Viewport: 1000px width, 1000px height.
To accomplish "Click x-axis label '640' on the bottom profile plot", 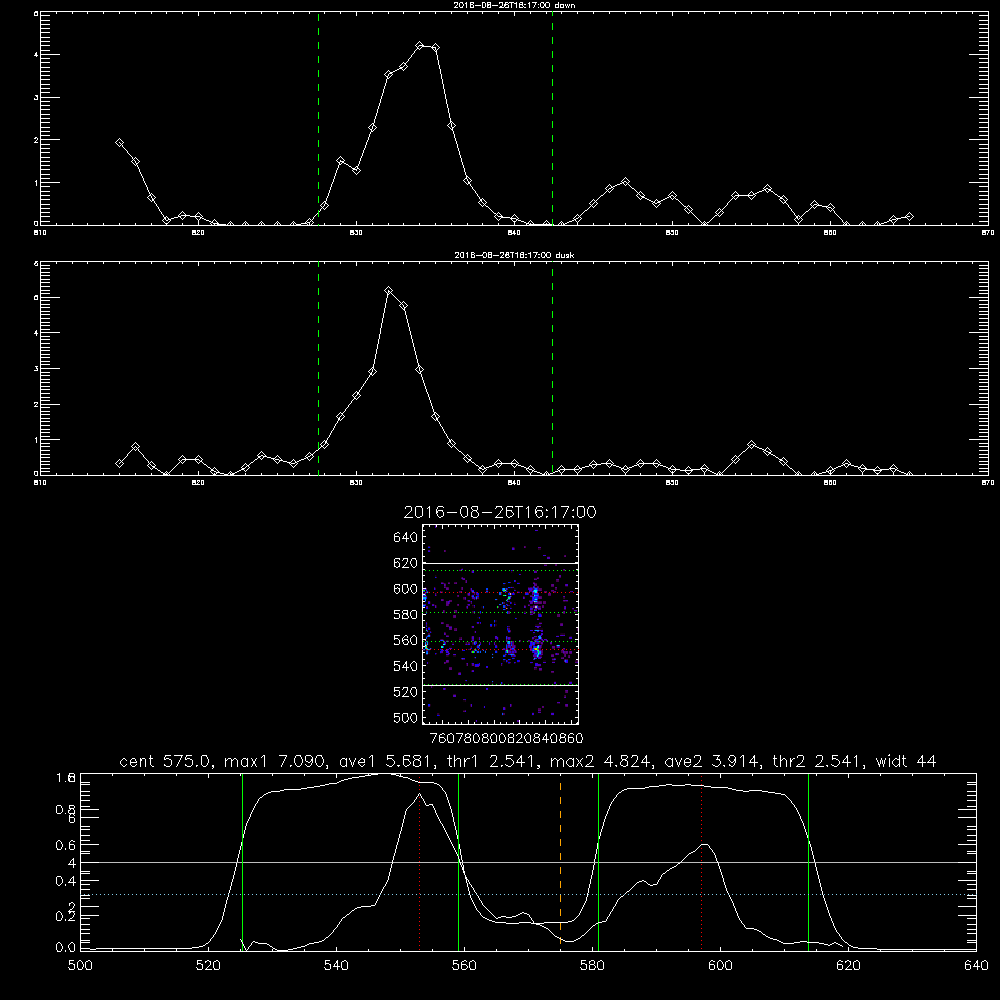I will coord(976,966).
